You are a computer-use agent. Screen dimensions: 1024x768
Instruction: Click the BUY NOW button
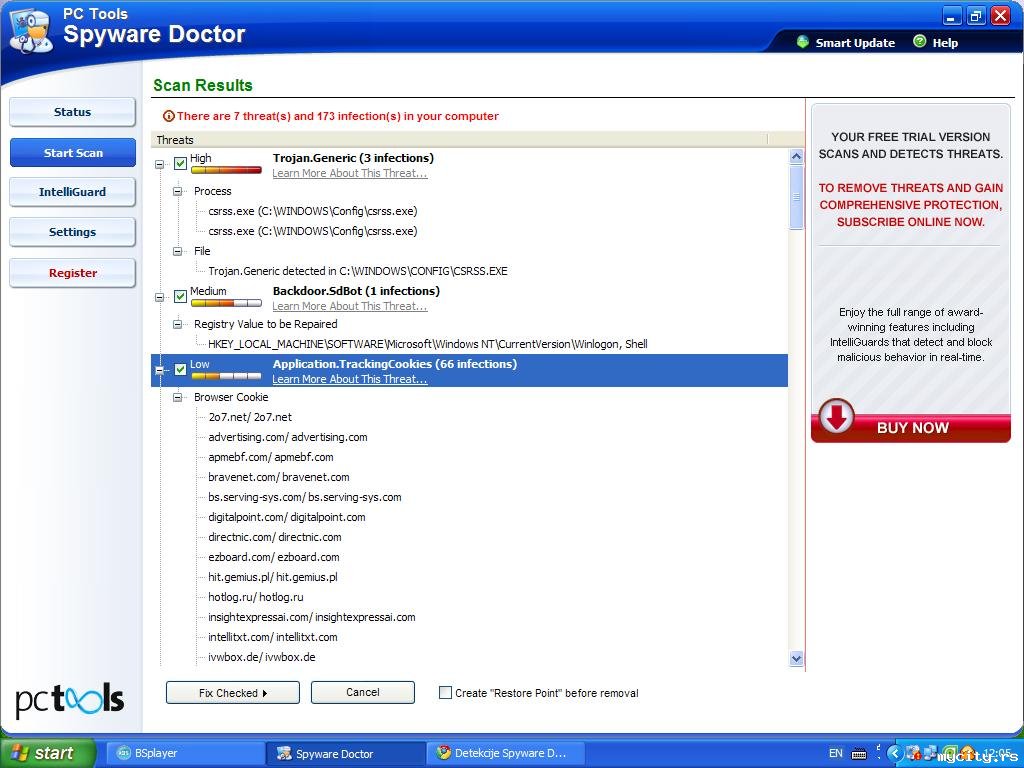pyautogui.click(x=911, y=428)
